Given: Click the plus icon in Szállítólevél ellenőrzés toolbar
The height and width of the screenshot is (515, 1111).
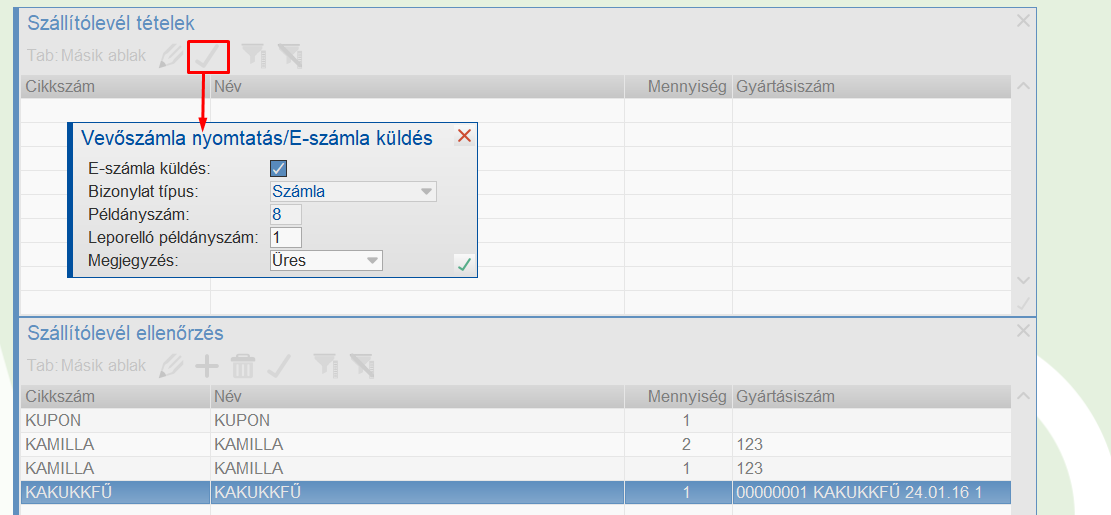Looking at the screenshot, I should [x=207, y=366].
